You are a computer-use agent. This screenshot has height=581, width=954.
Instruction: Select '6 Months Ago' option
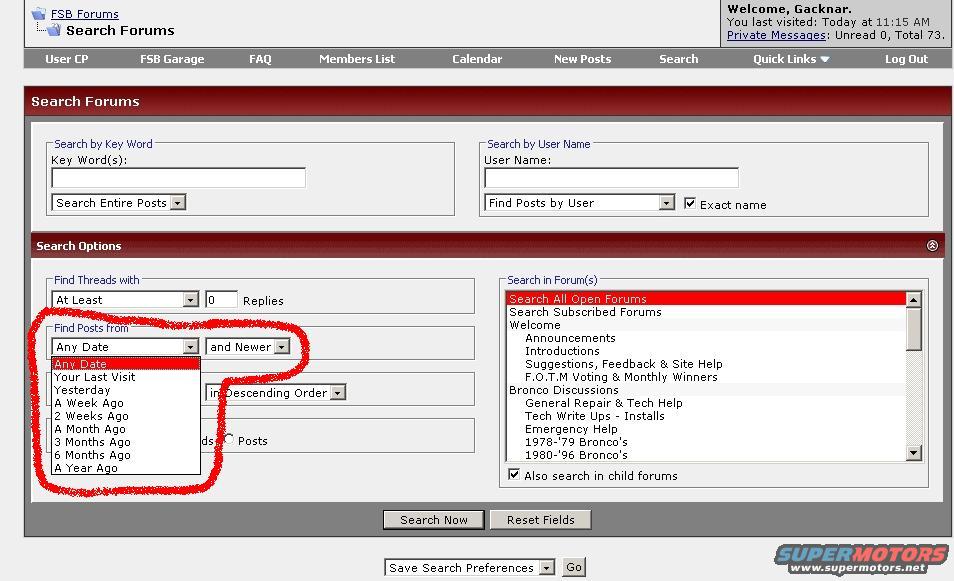pyautogui.click(x=93, y=455)
